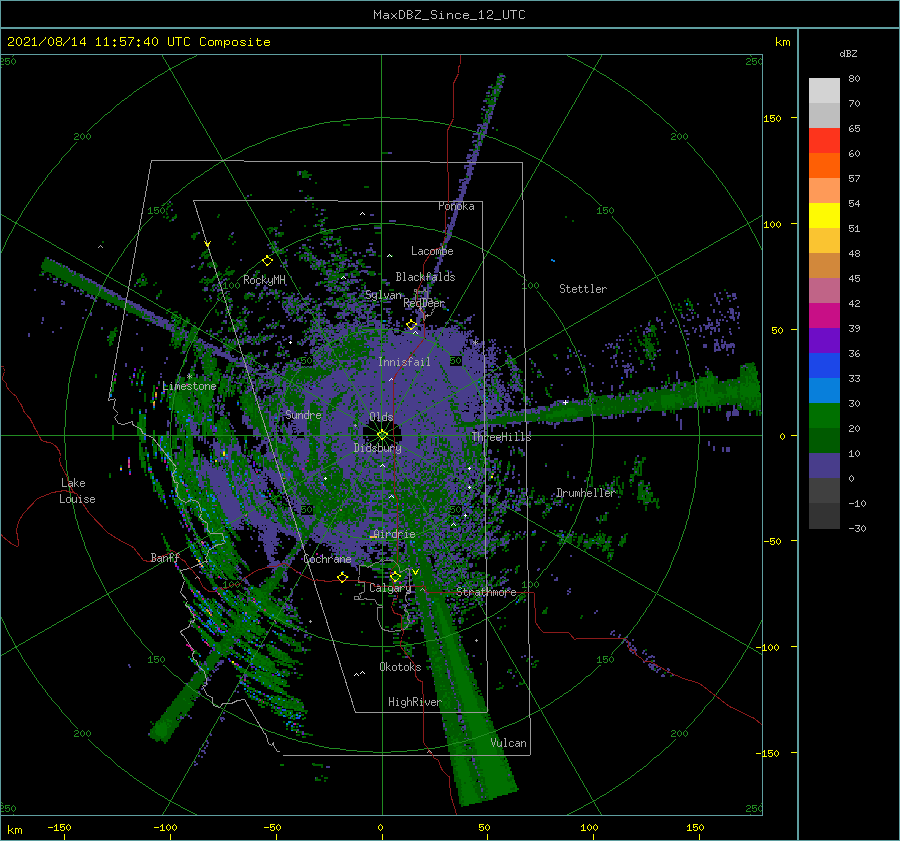Viewport: 900px width, 841px height.
Task: Select the yellow V marker northeast of Calgary
Action: click(x=415, y=572)
